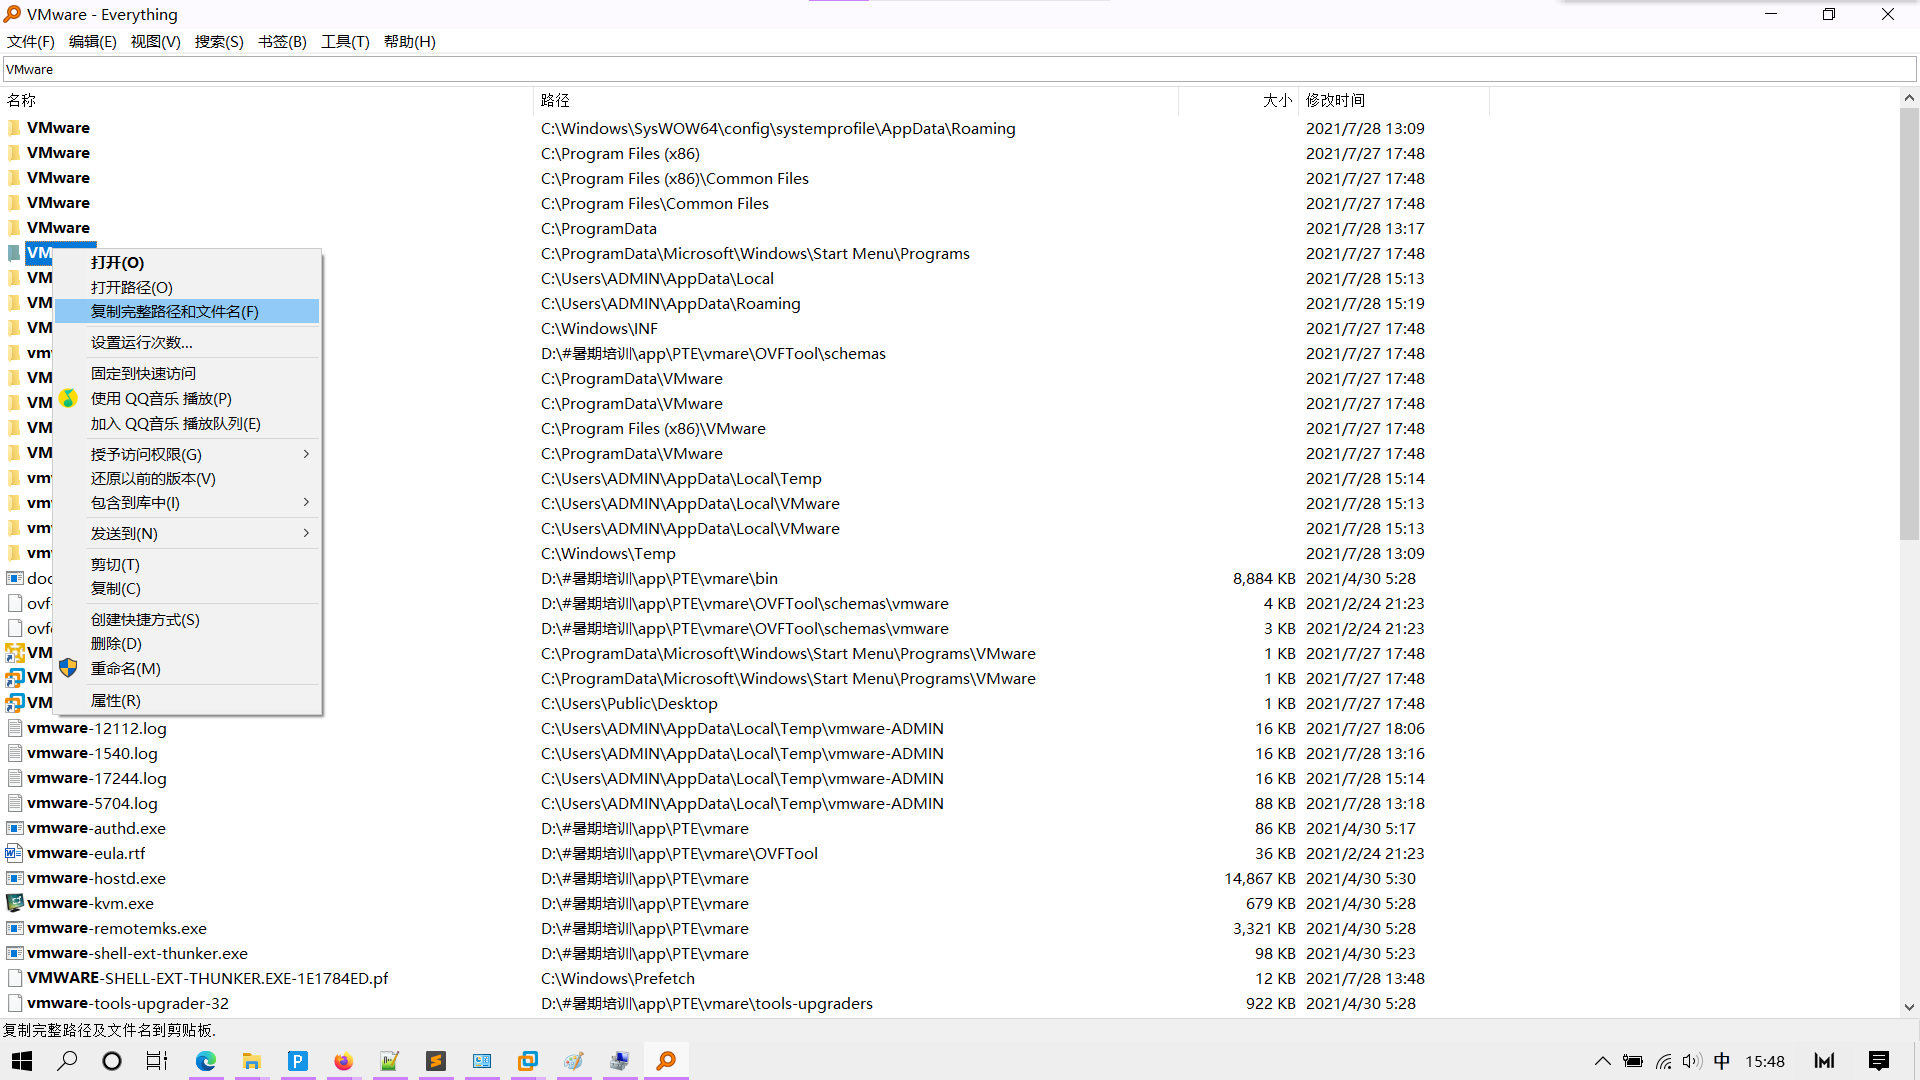The image size is (1920, 1080).
Task: Show hidden system tray icons
Action: click(x=1602, y=1061)
